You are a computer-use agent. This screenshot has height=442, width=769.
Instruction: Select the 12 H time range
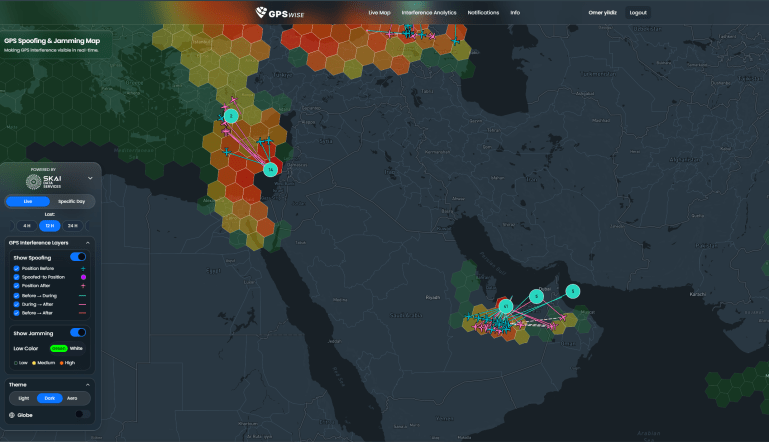(50, 226)
